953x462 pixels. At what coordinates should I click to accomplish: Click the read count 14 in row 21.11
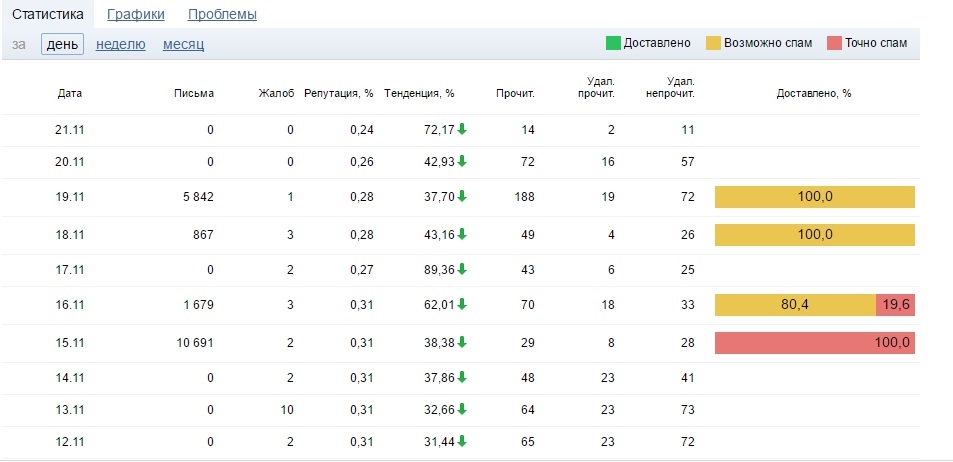pos(528,129)
